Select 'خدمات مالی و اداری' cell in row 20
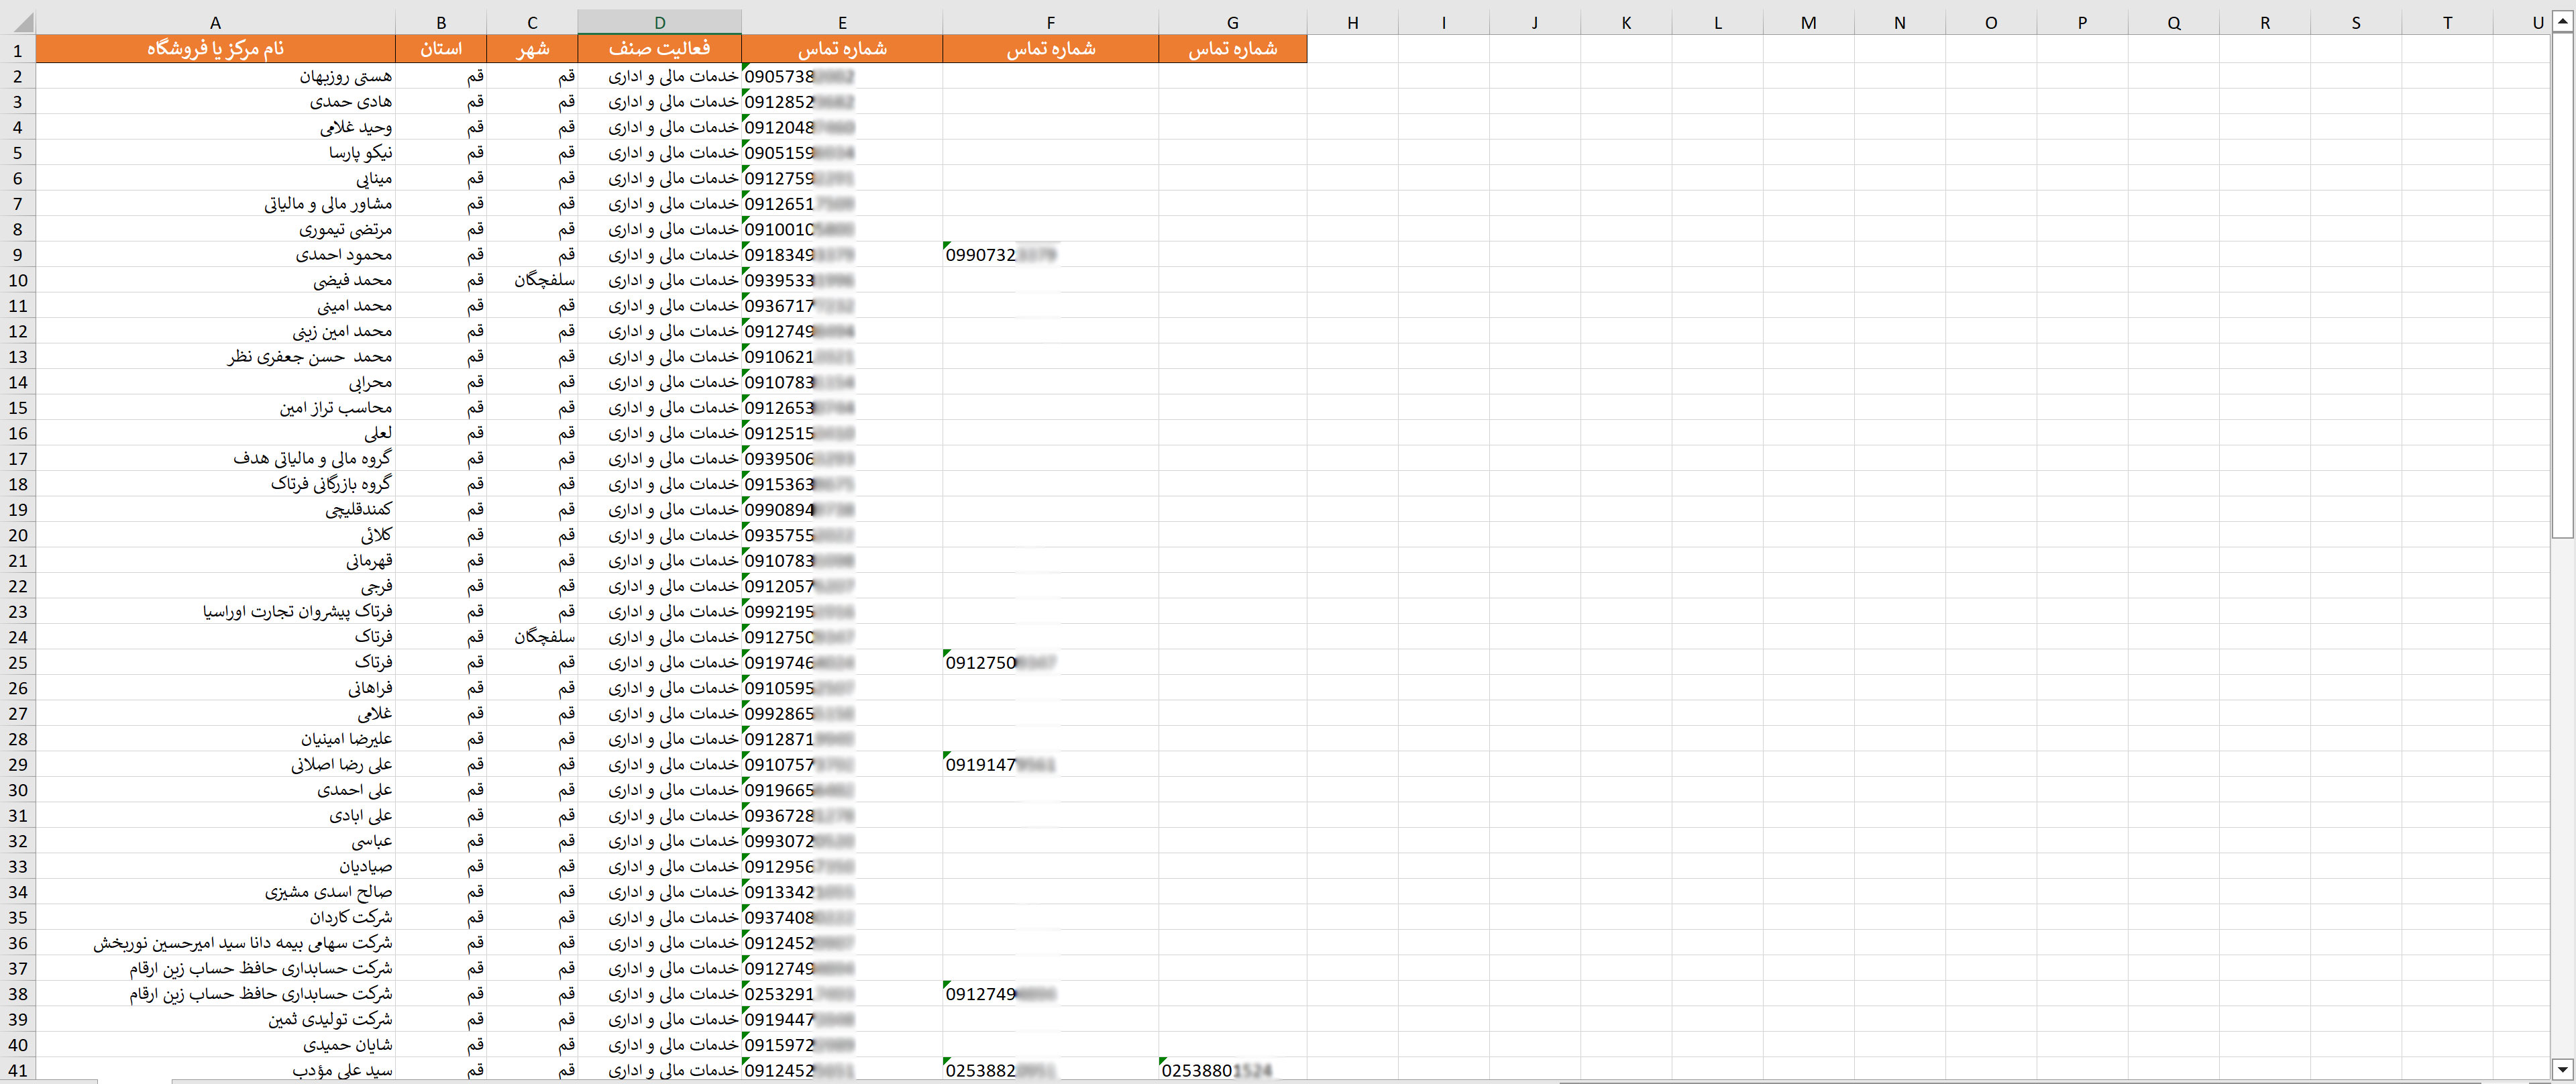 point(660,535)
